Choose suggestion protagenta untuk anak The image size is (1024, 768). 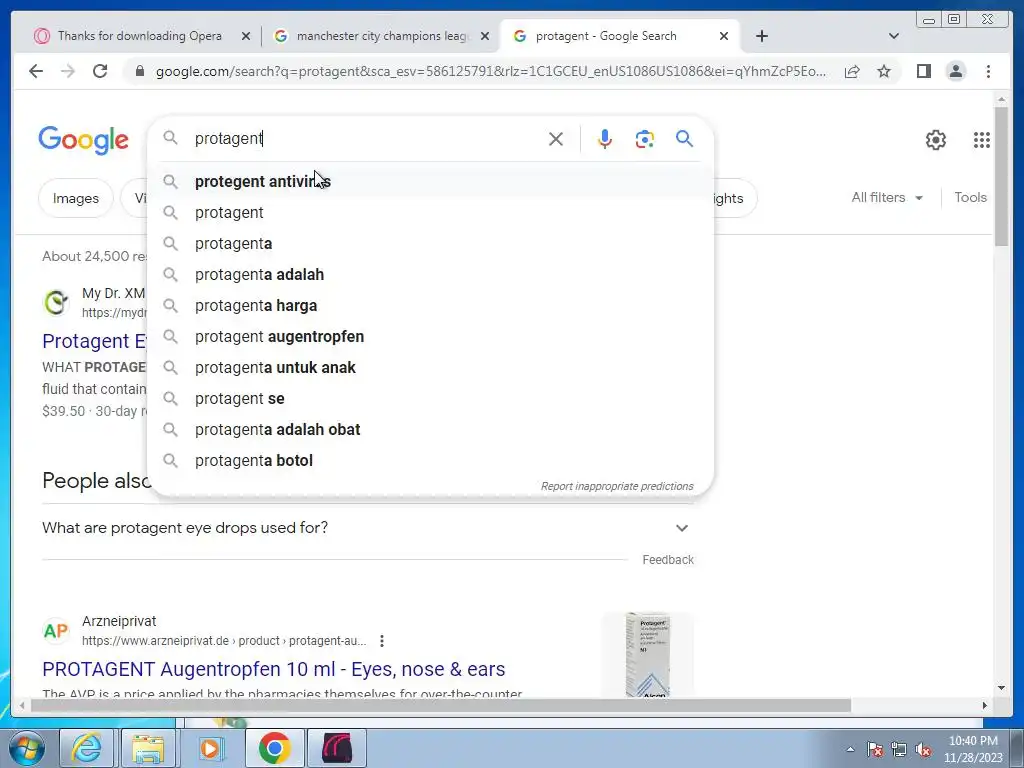[x=430, y=368]
